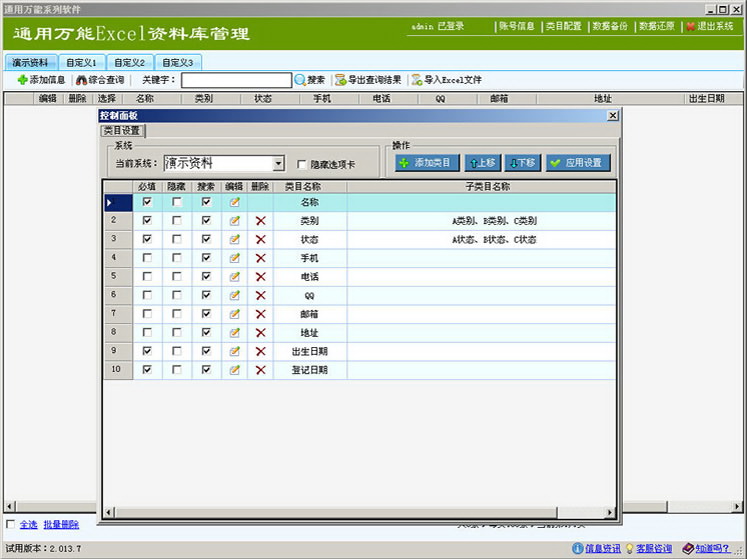
Task: Switch to the 自定义1 tab
Action: point(81,62)
